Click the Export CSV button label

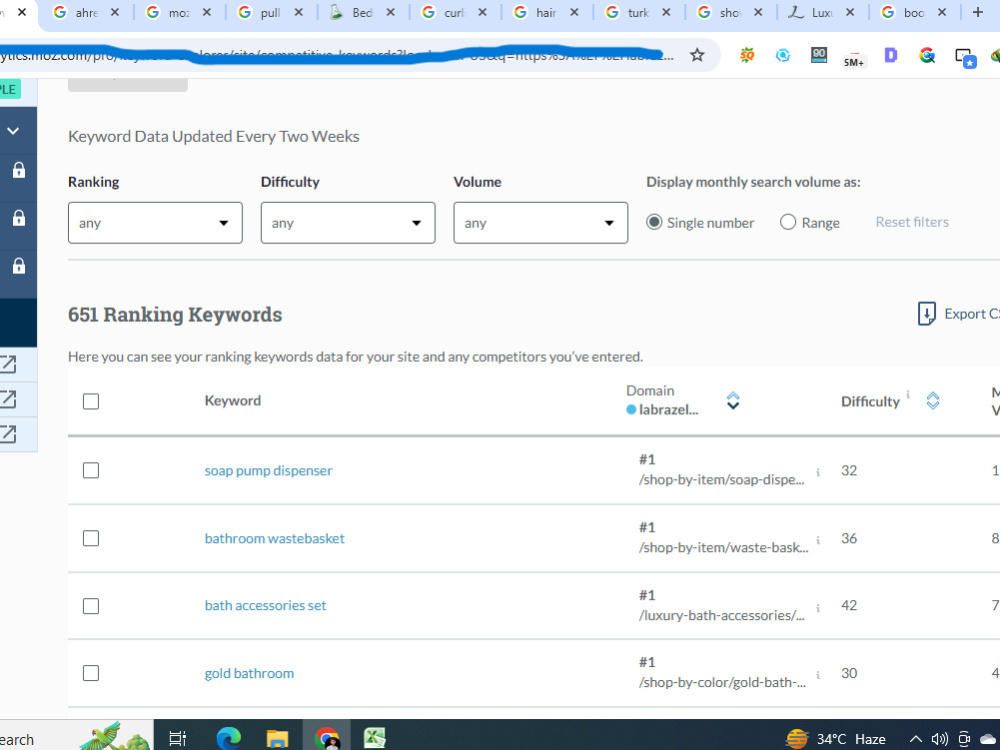[x=972, y=314]
